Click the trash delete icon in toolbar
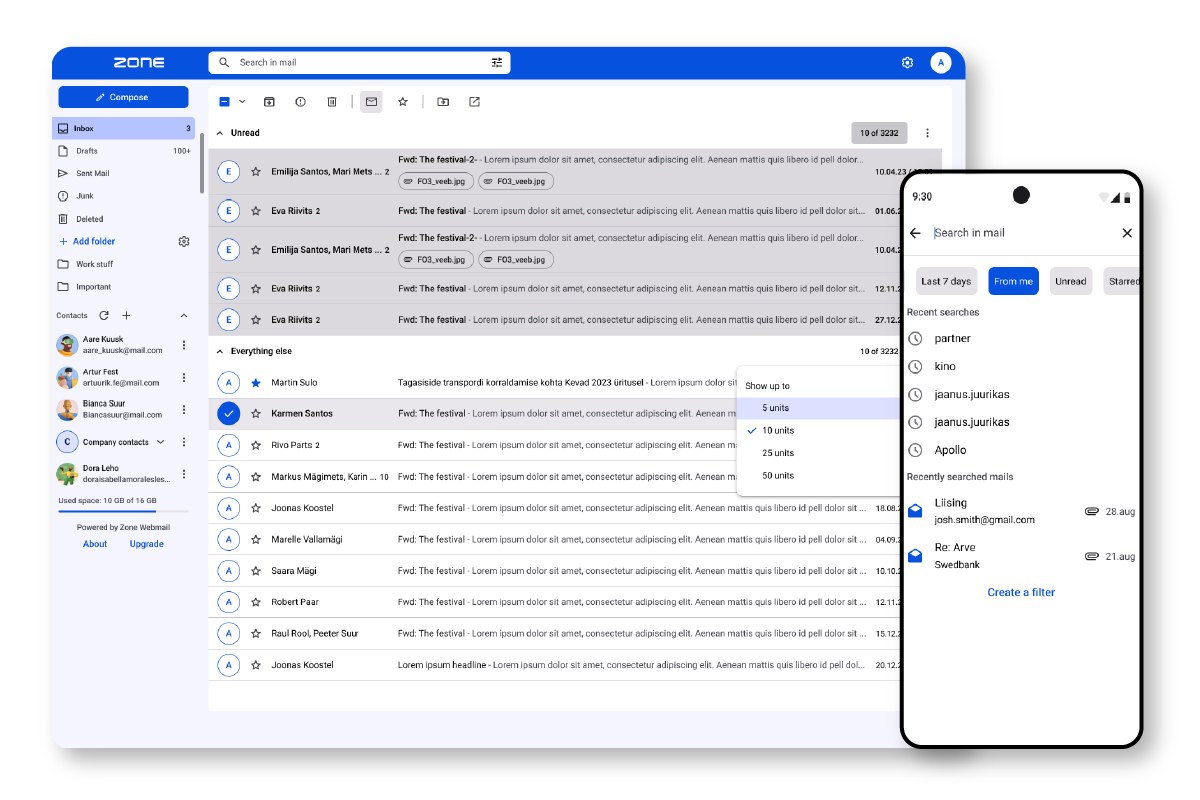Viewport: 1200px width, 800px height. click(332, 102)
